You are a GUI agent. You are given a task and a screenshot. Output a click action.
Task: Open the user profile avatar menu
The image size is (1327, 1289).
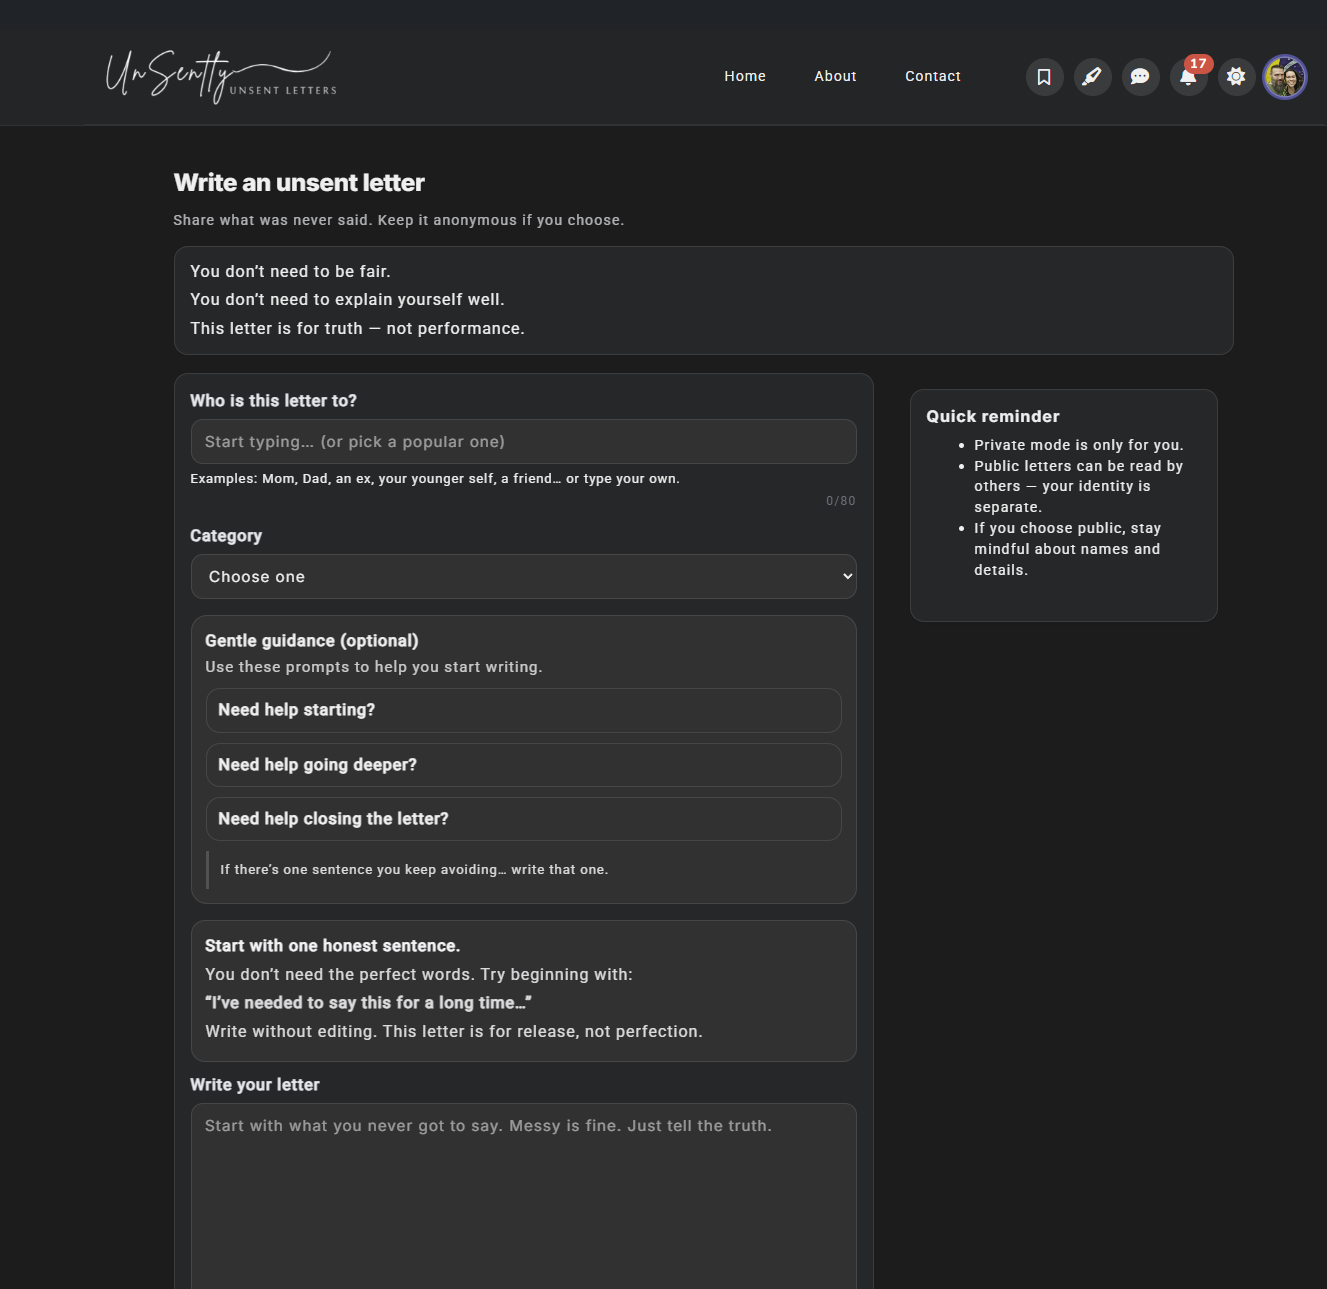pos(1285,77)
